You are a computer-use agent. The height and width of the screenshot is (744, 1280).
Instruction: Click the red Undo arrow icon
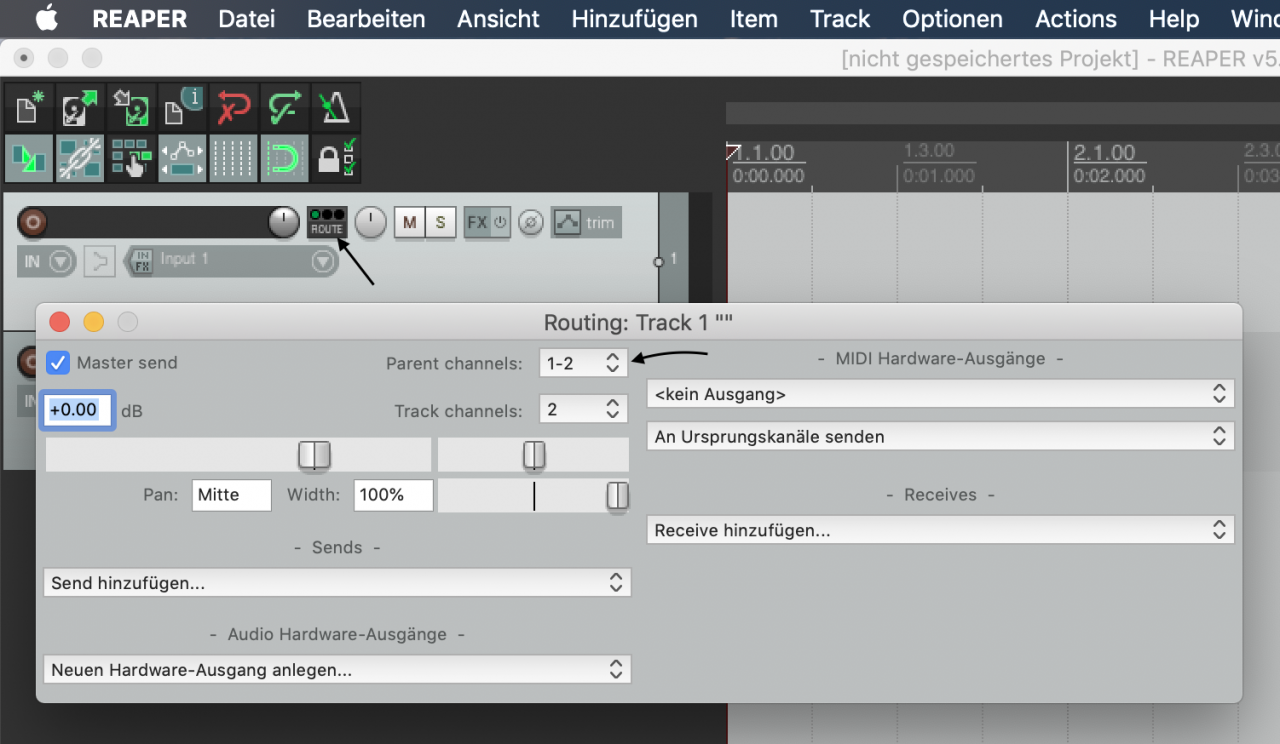tap(233, 108)
